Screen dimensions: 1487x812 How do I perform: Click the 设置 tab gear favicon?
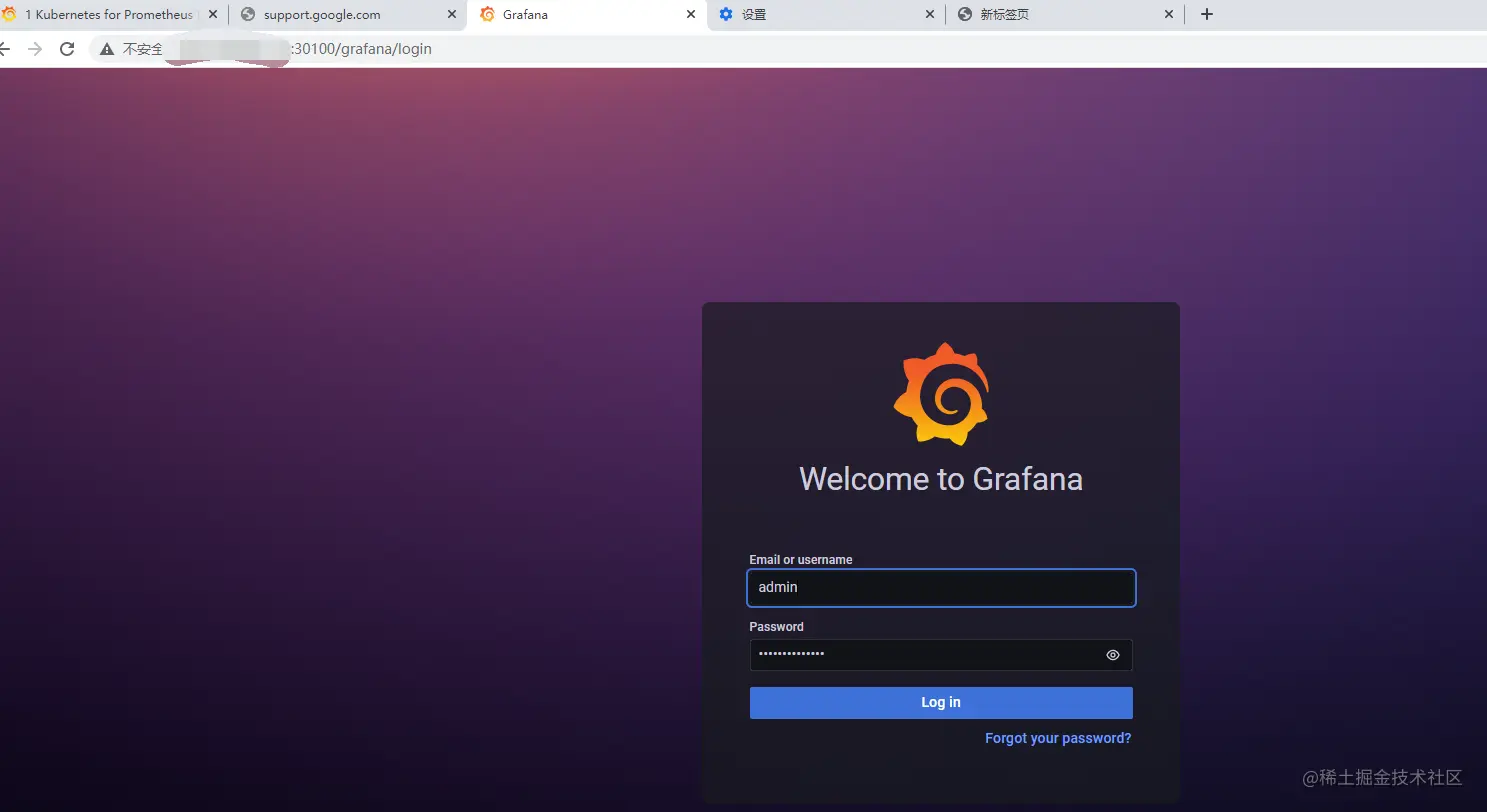[x=726, y=14]
